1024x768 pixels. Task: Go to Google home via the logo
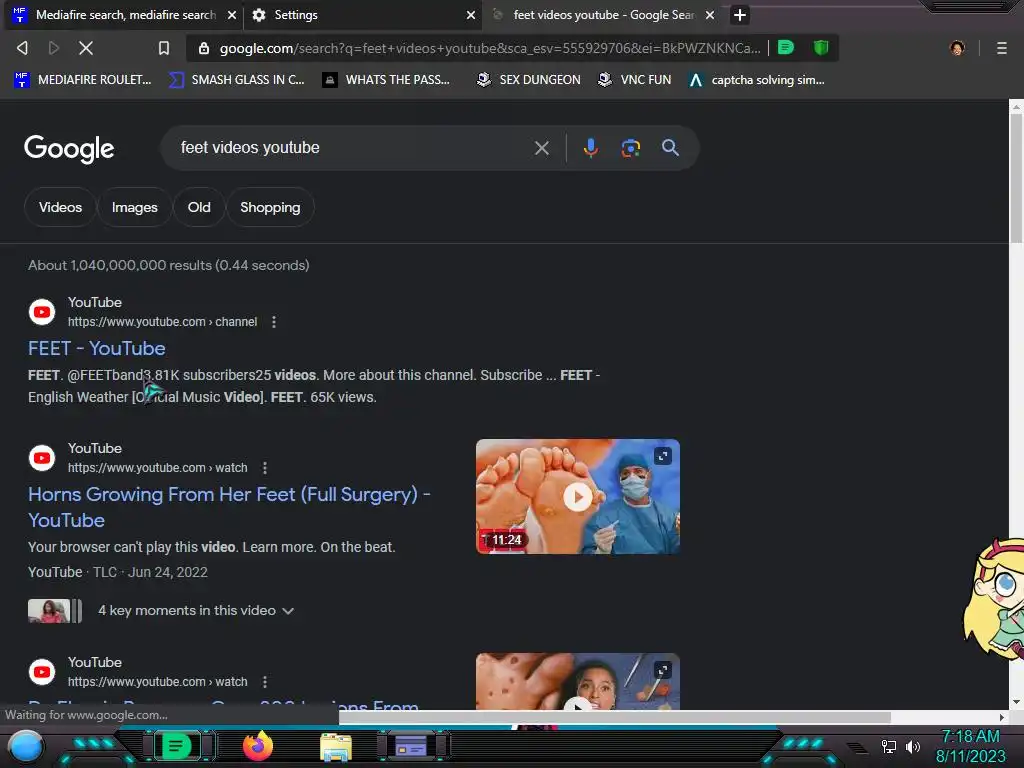(69, 149)
